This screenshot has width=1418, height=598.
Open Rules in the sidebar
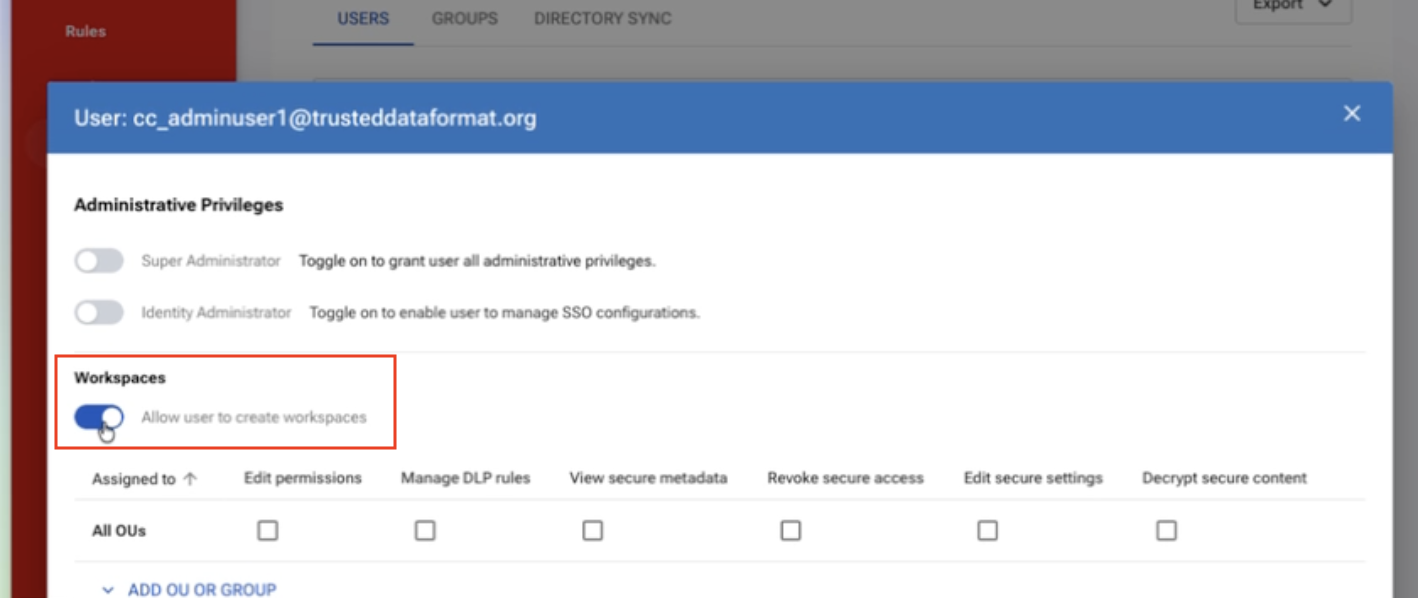[x=86, y=31]
